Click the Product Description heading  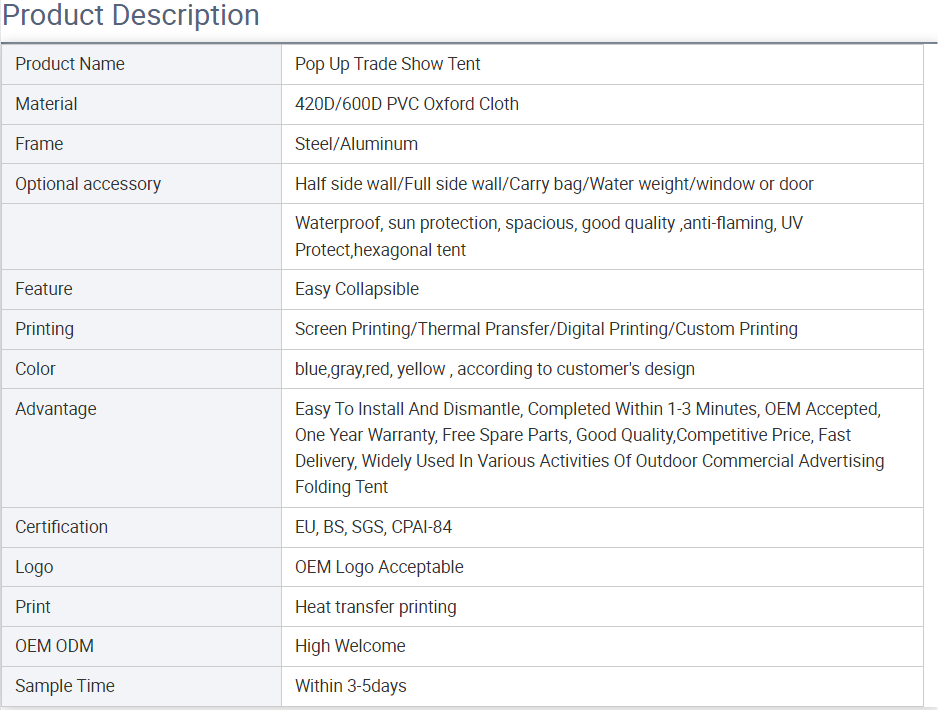(131, 15)
